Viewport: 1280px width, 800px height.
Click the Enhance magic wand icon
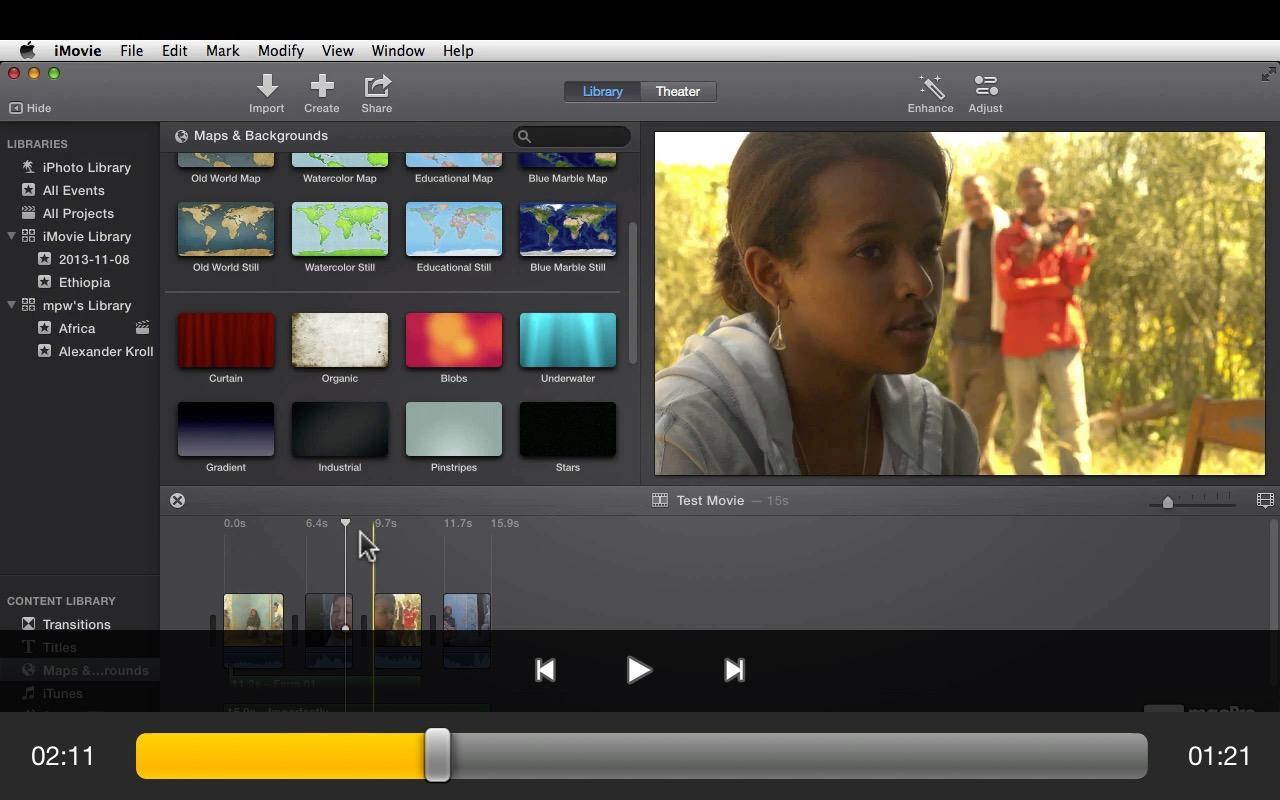[931, 86]
